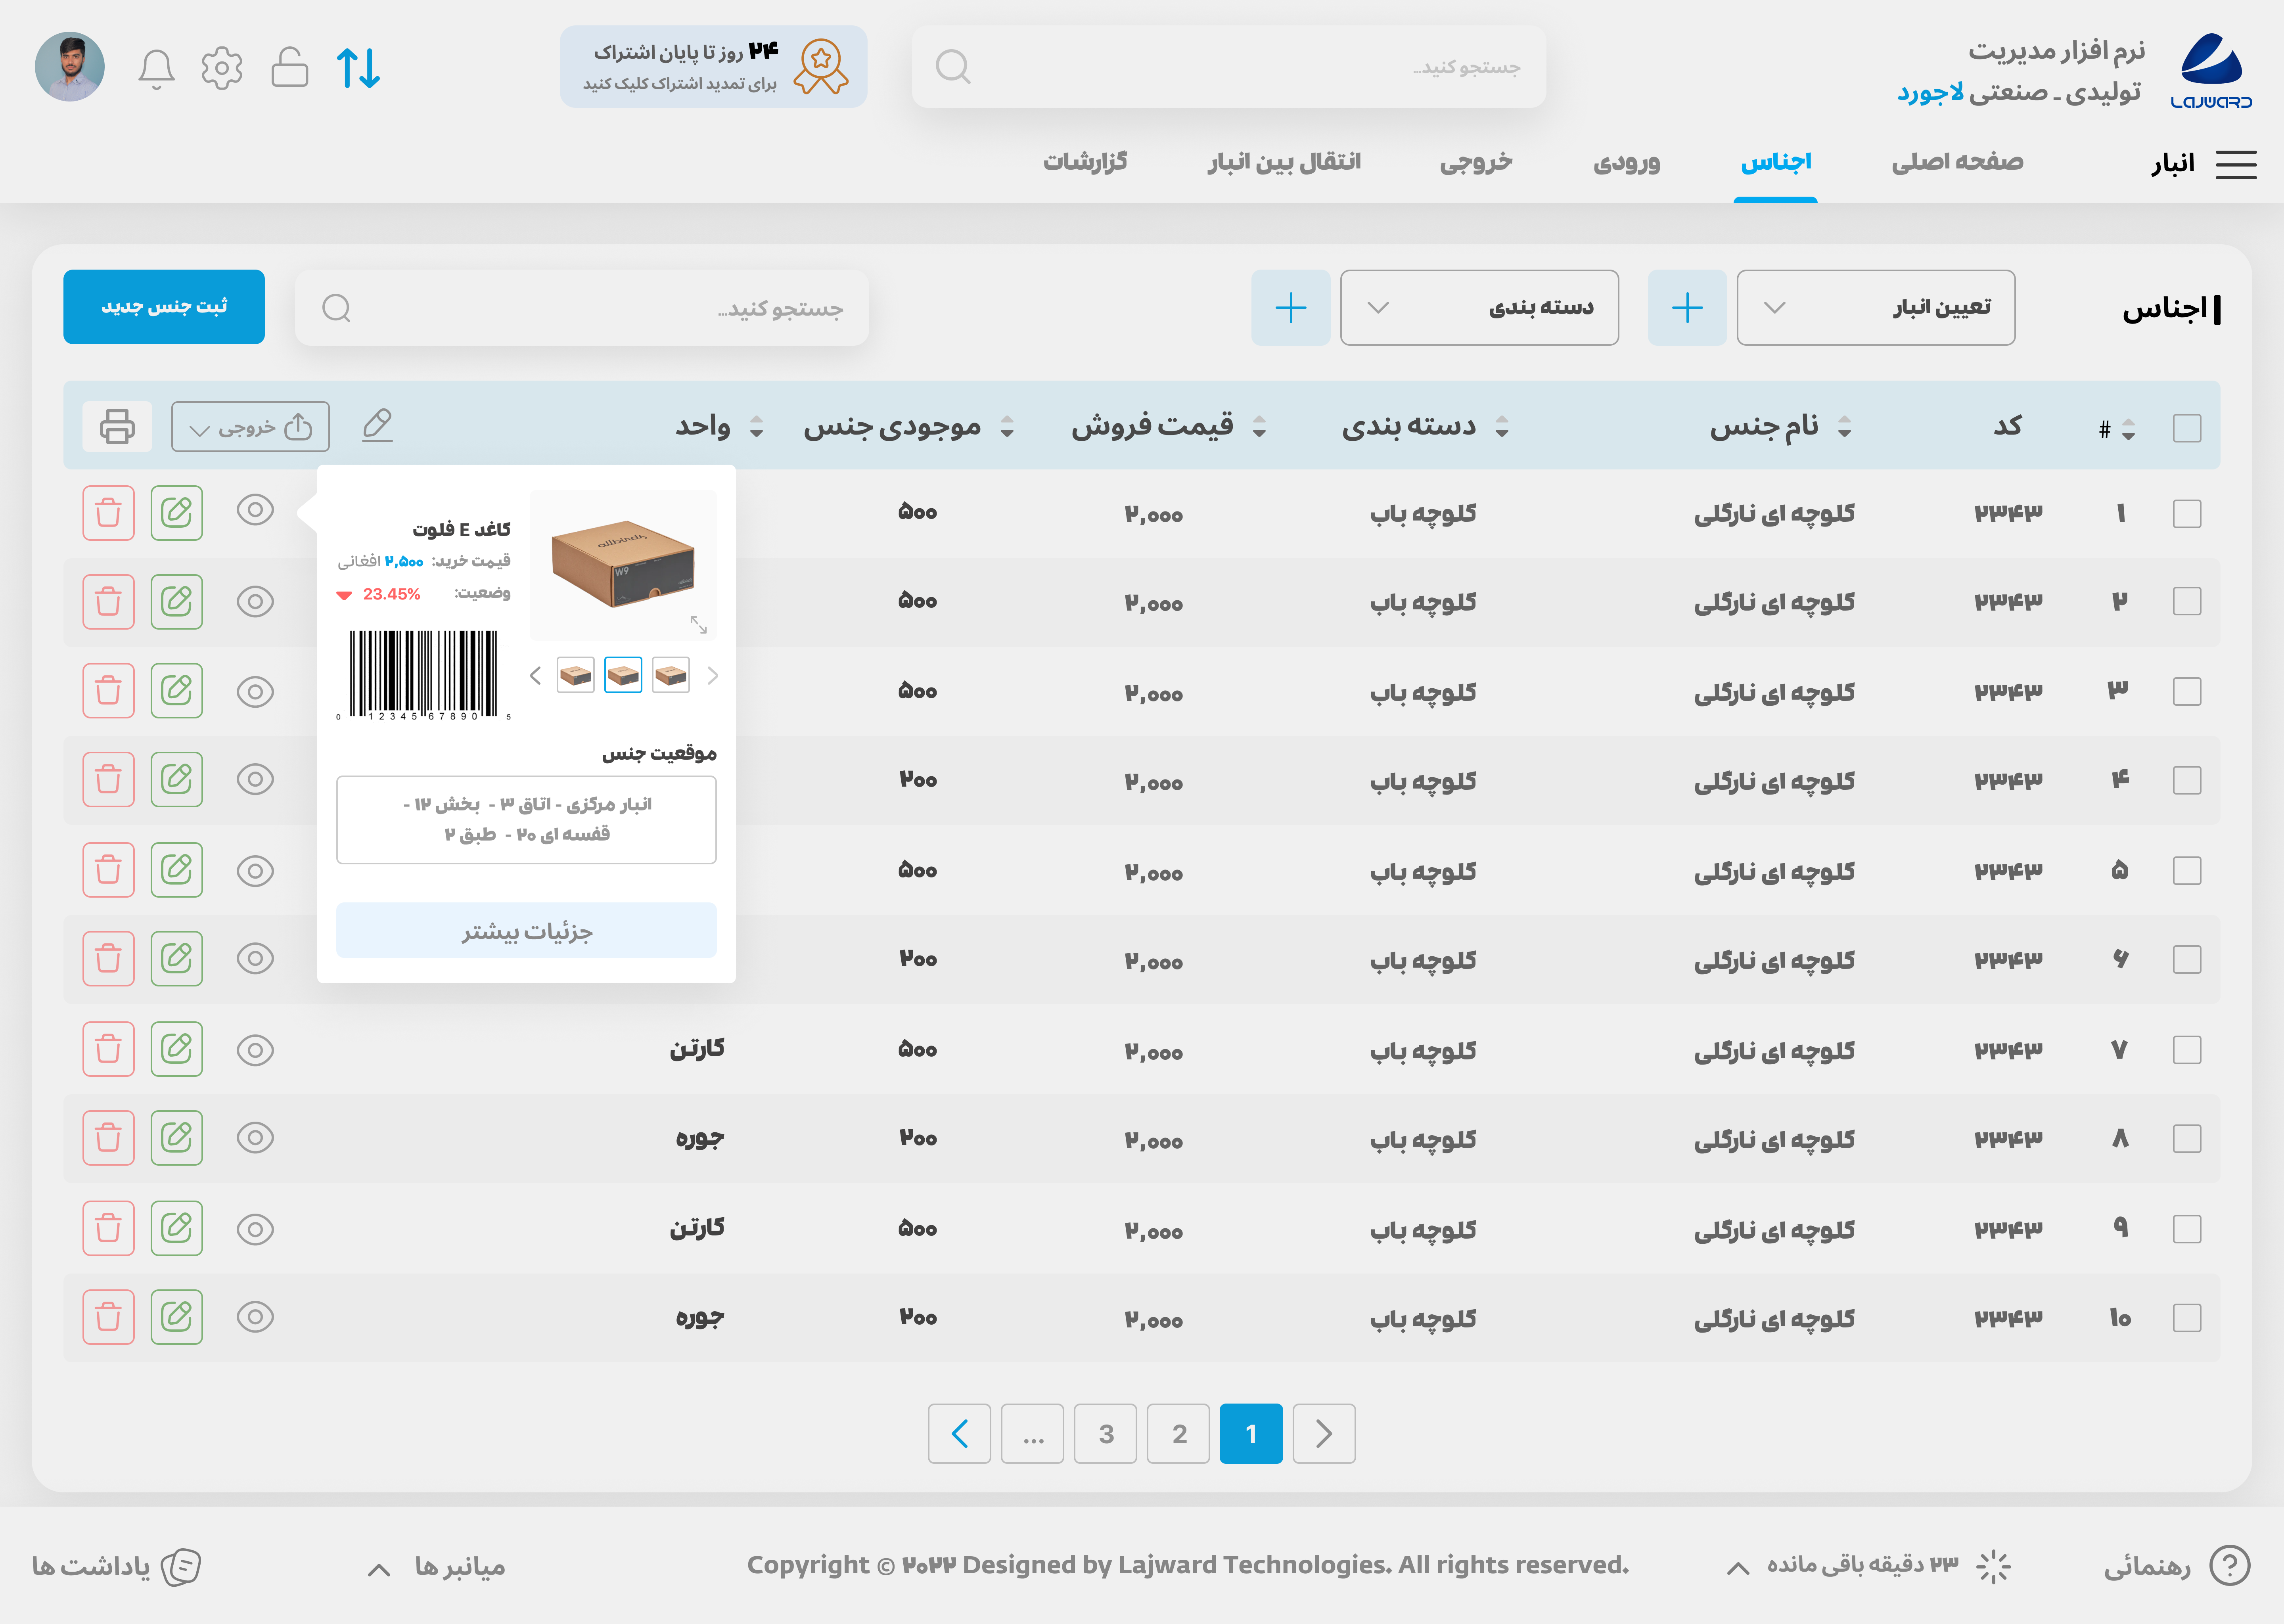This screenshot has width=2284, height=1624.
Task: Click the pencil edit icon in table header
Action: [x=377, y=426]
